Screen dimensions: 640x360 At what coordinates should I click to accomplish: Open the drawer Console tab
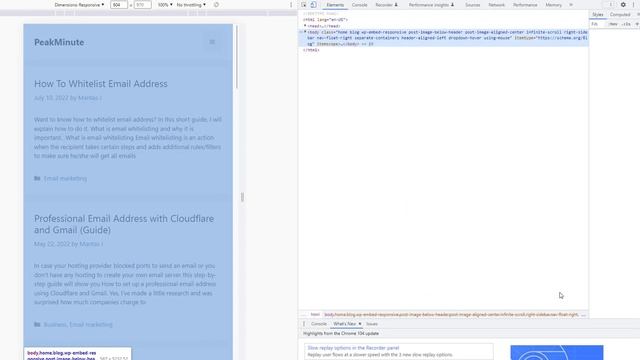point(319,324)
